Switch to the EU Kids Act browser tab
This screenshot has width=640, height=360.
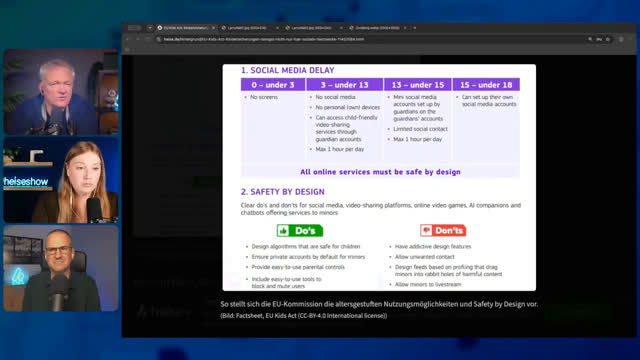tap(186, 28)
